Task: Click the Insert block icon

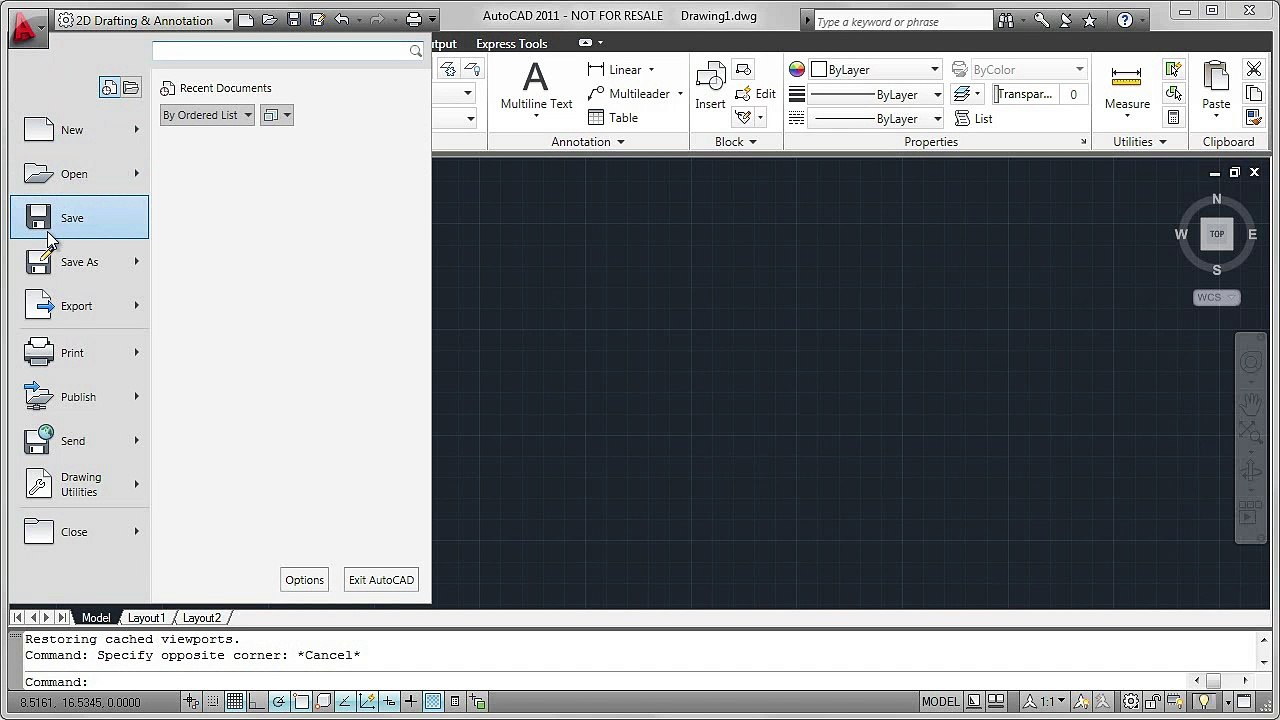Action: tap(710, 77)
